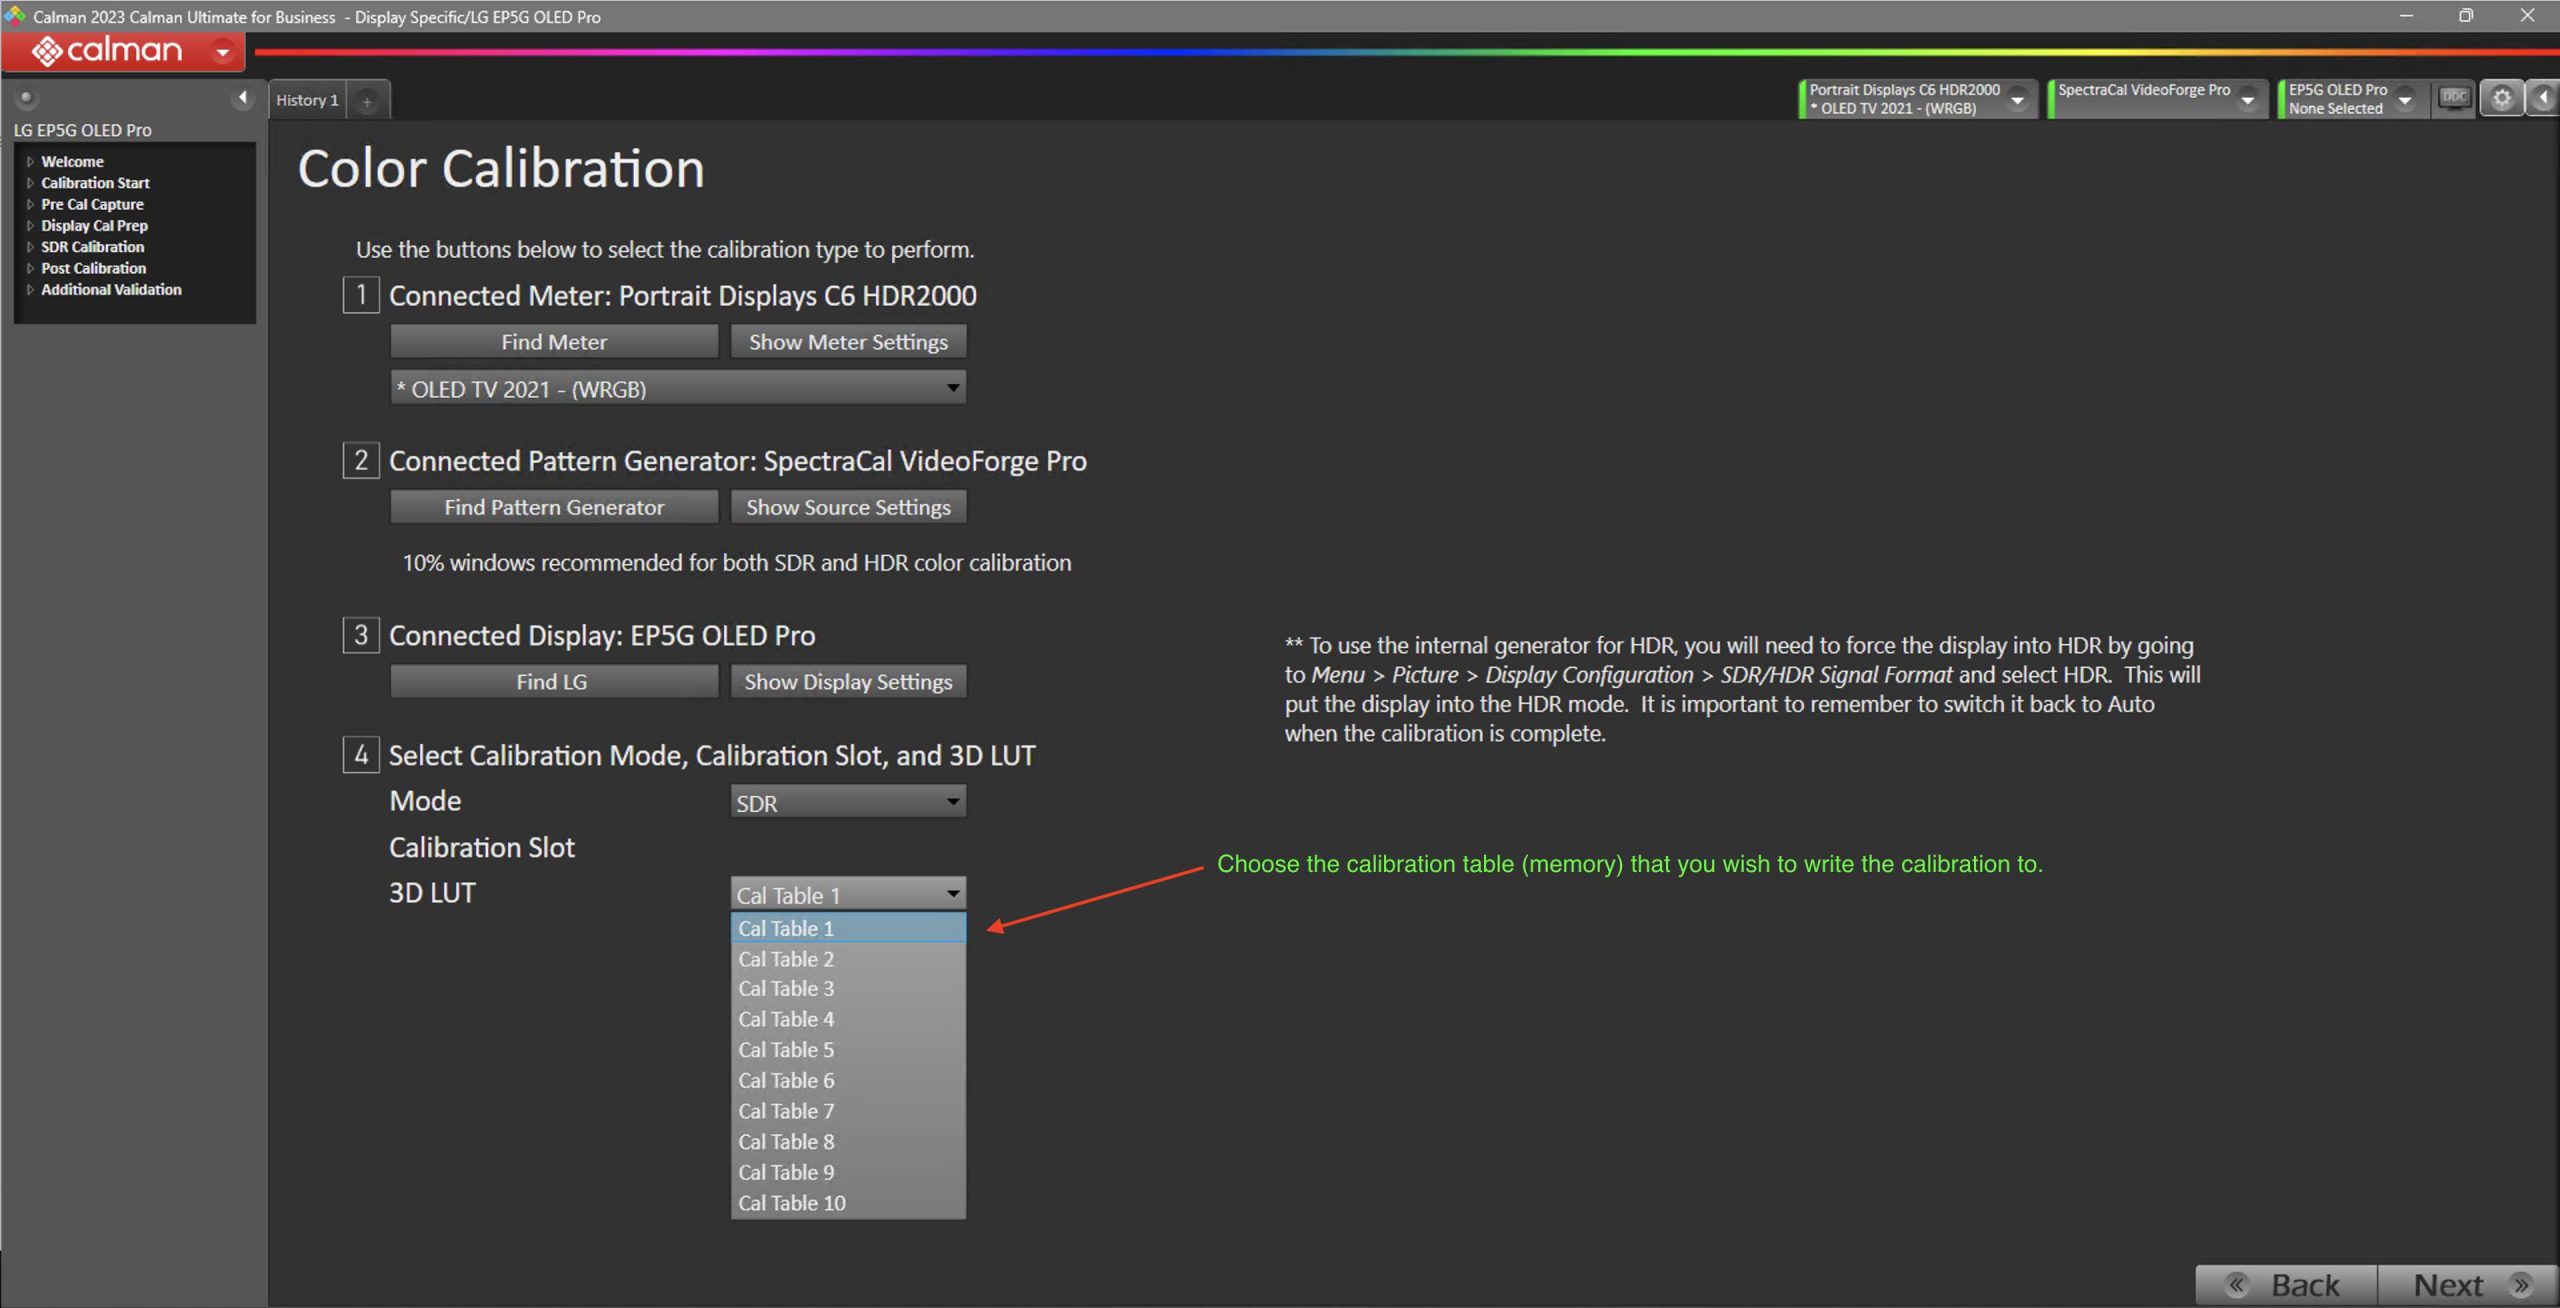The height and width of the screenshot is (1308, 2560).
Task: Select Cal Table 1 from the list
Action: click(848, 928)
